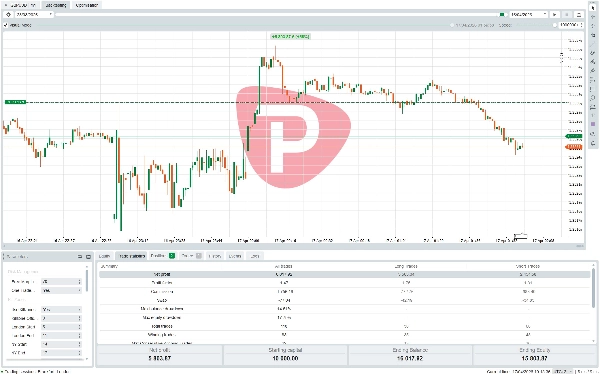Pause the backtest with the pause button
Viewport: 600px width, 374px height.
click(567, 15)
